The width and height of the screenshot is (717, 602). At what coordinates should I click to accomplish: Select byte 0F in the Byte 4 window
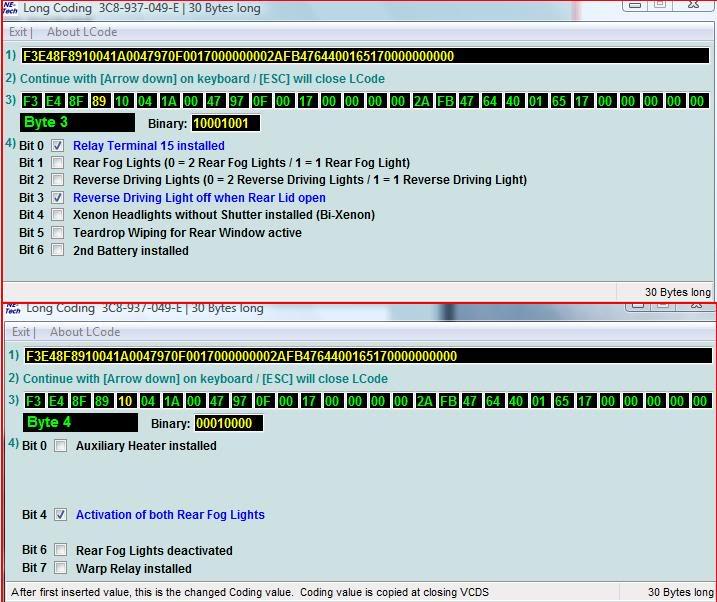coord(263,401)
